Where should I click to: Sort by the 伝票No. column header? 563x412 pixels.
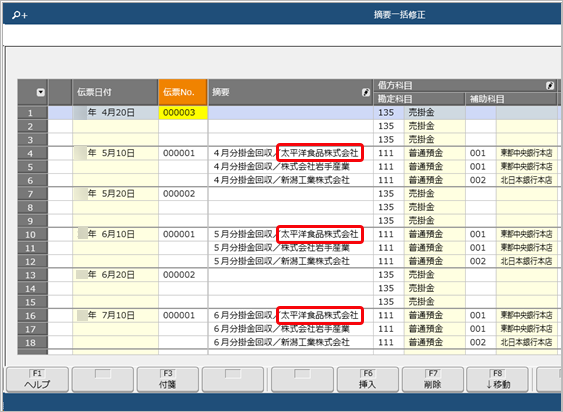point(183,92)
